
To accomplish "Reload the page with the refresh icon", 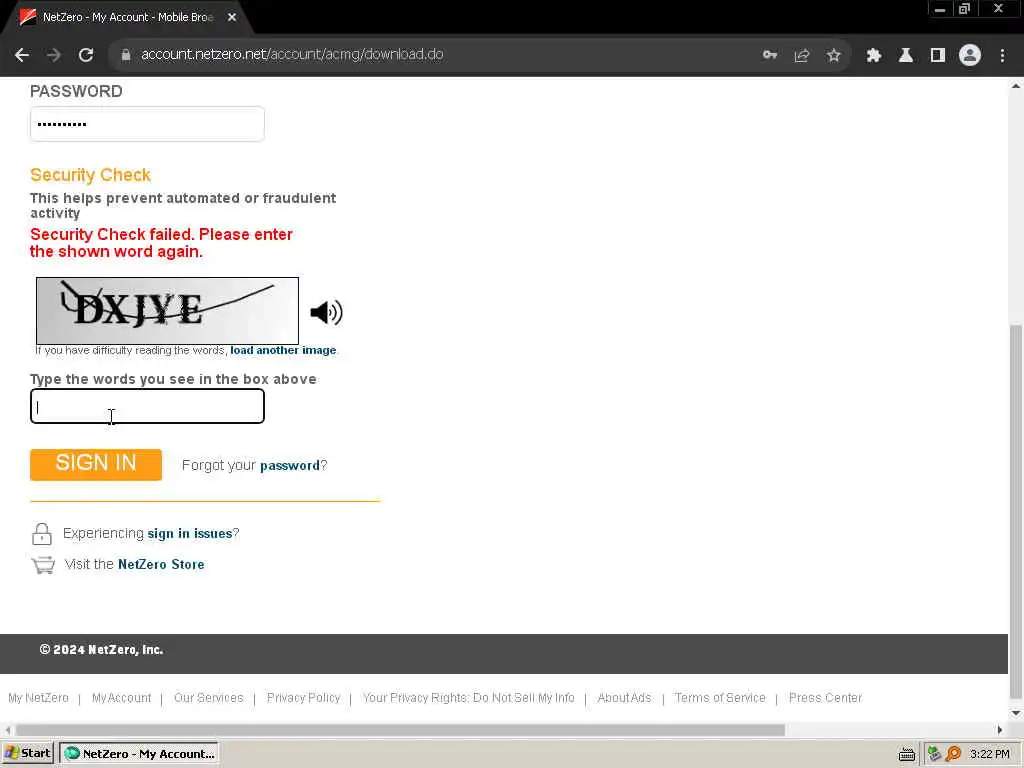I will coord(86,55).
